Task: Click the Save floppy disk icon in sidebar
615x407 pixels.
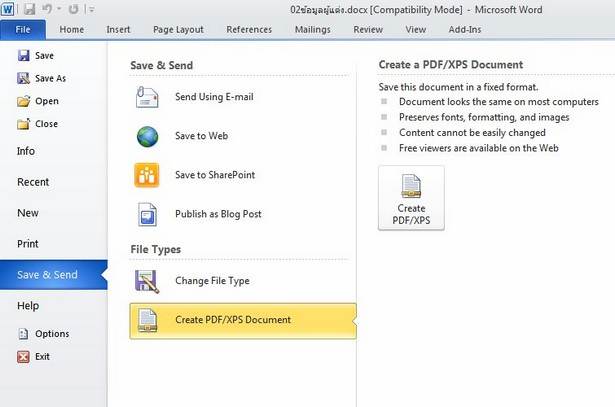Action: (x=24, y=55)
